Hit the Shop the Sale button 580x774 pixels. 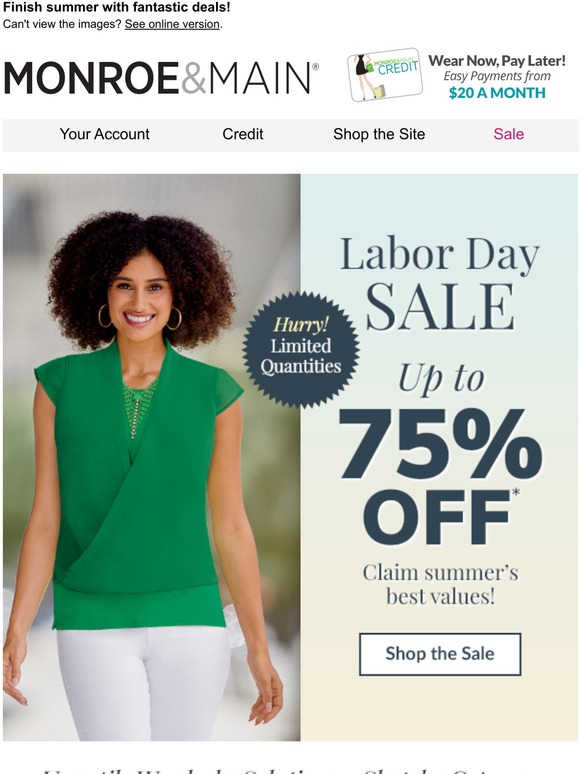[440, 654]
